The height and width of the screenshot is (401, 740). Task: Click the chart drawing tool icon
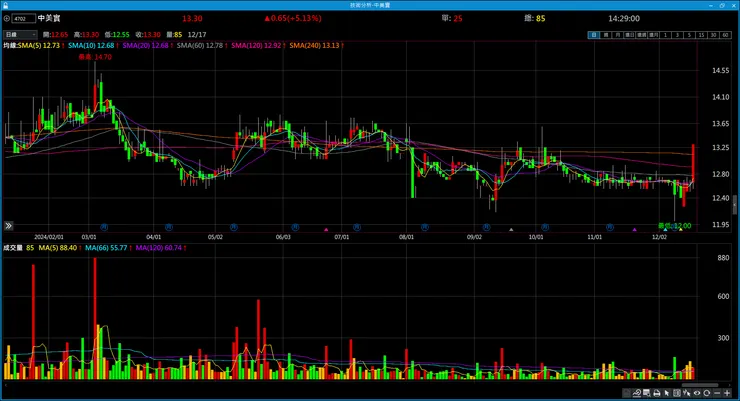coord(637,393)
